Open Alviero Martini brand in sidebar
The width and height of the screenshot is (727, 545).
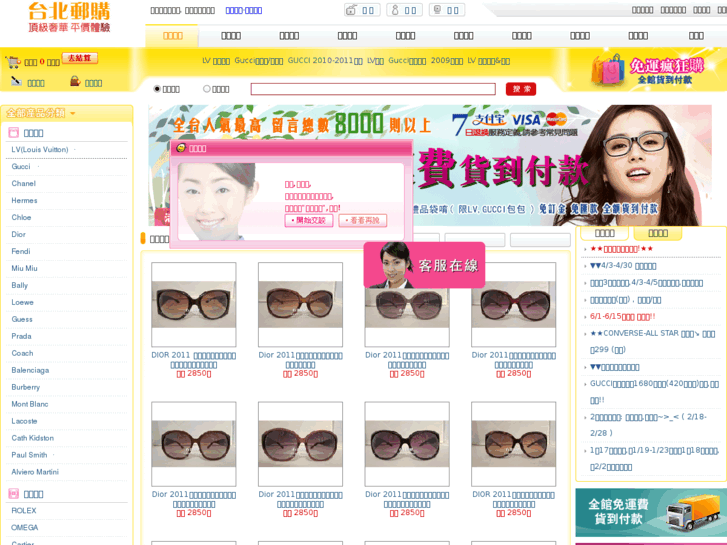tap(35, 472)
